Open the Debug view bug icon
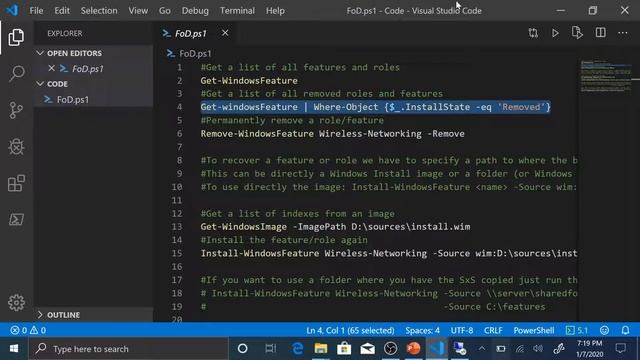The image size is (640, 360). (x=16, y=147)
